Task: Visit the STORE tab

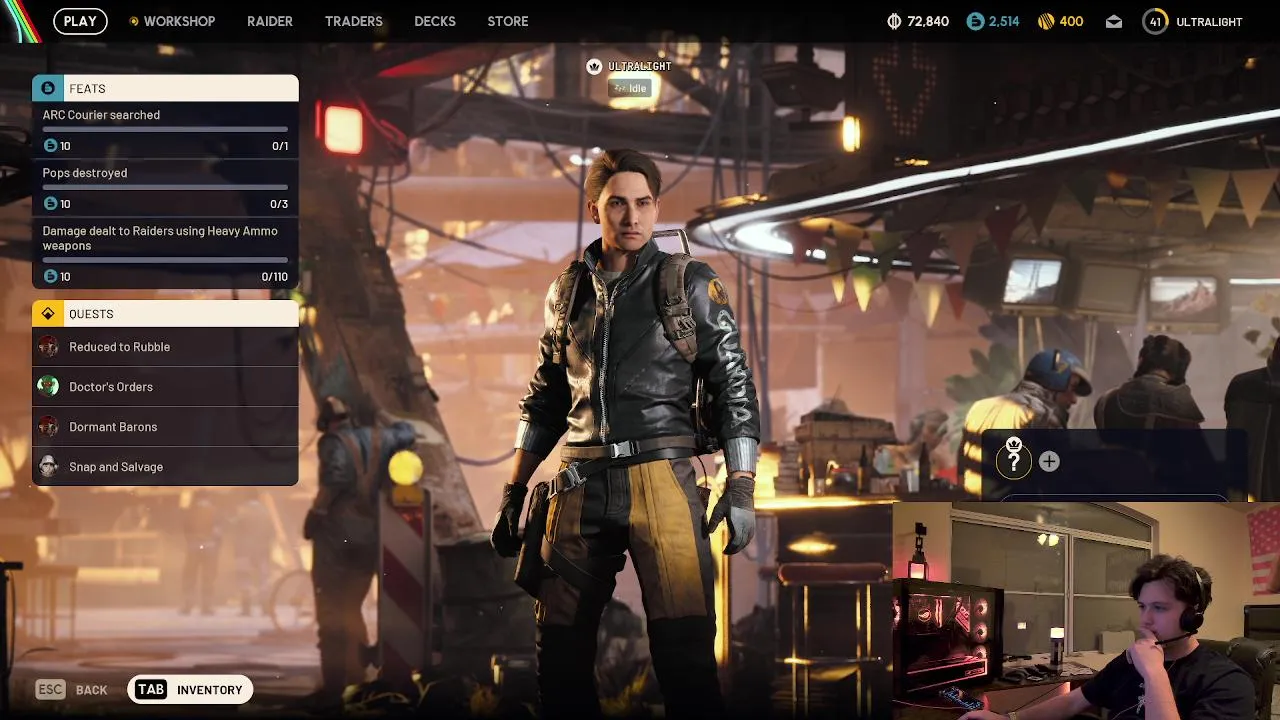Action: [508, 21]
